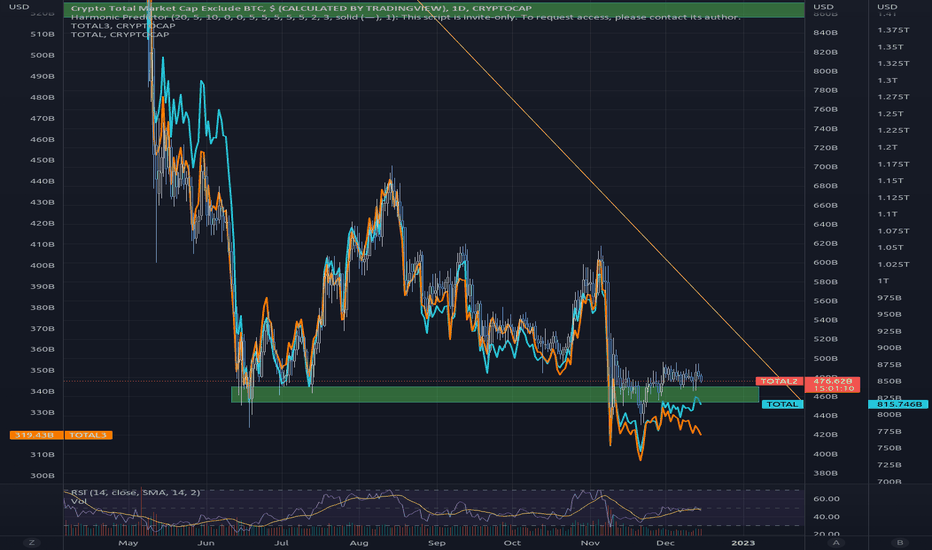Select the Crypto Total Market Cap Exclude BTC legend
Viewport: 932px width, 550px height.
click(x=301, y=8)
